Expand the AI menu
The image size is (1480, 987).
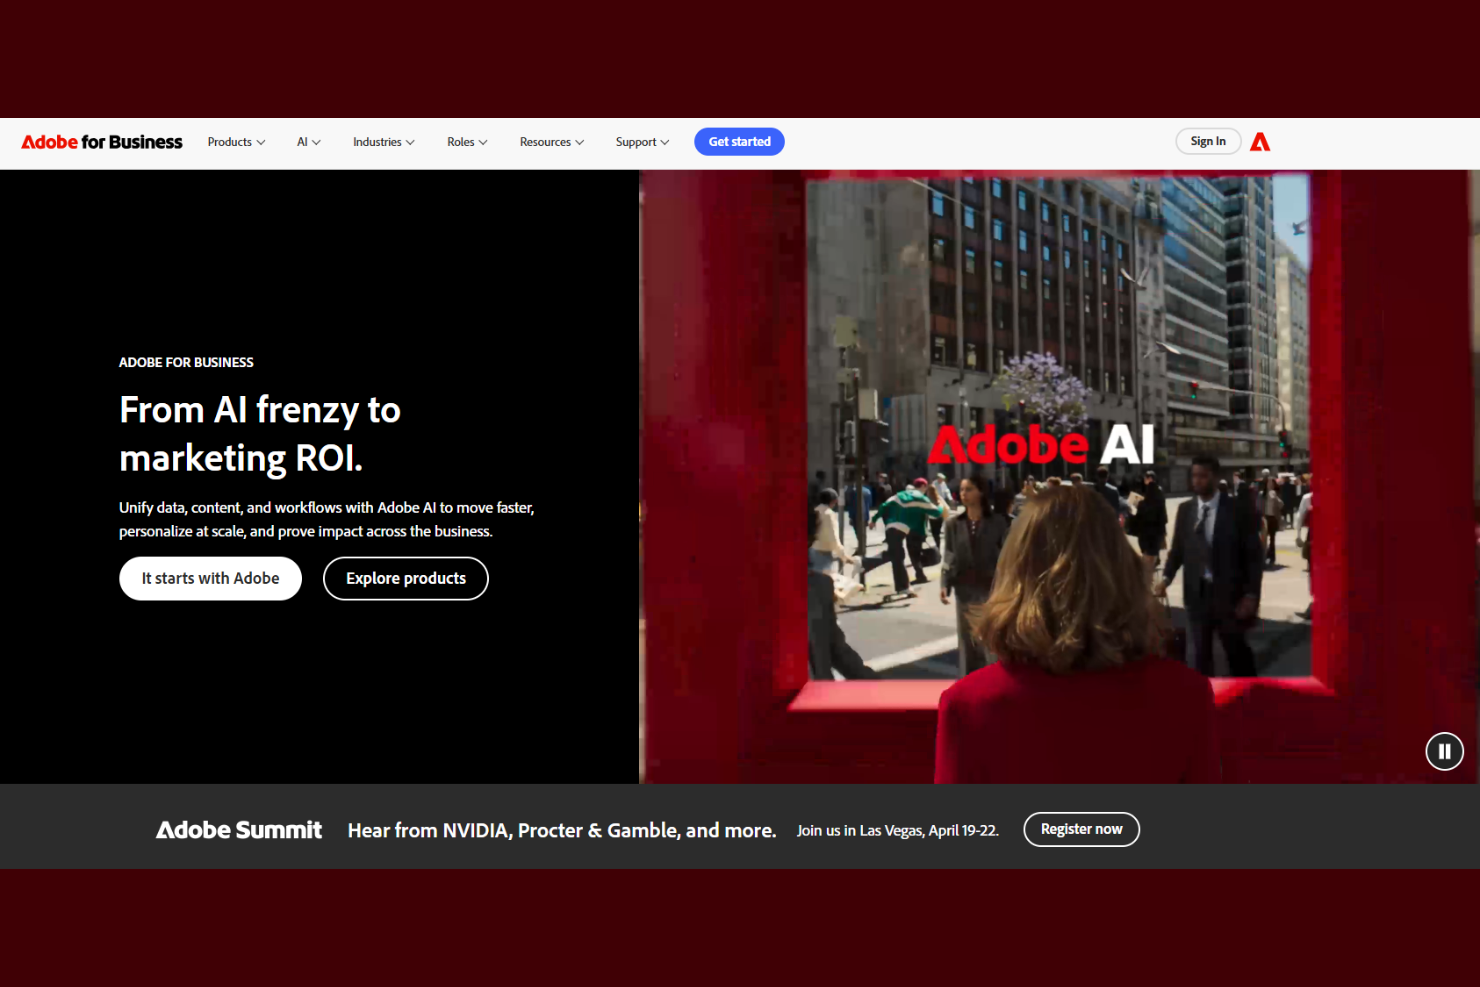pyautogui.click(x=308, y=142)
